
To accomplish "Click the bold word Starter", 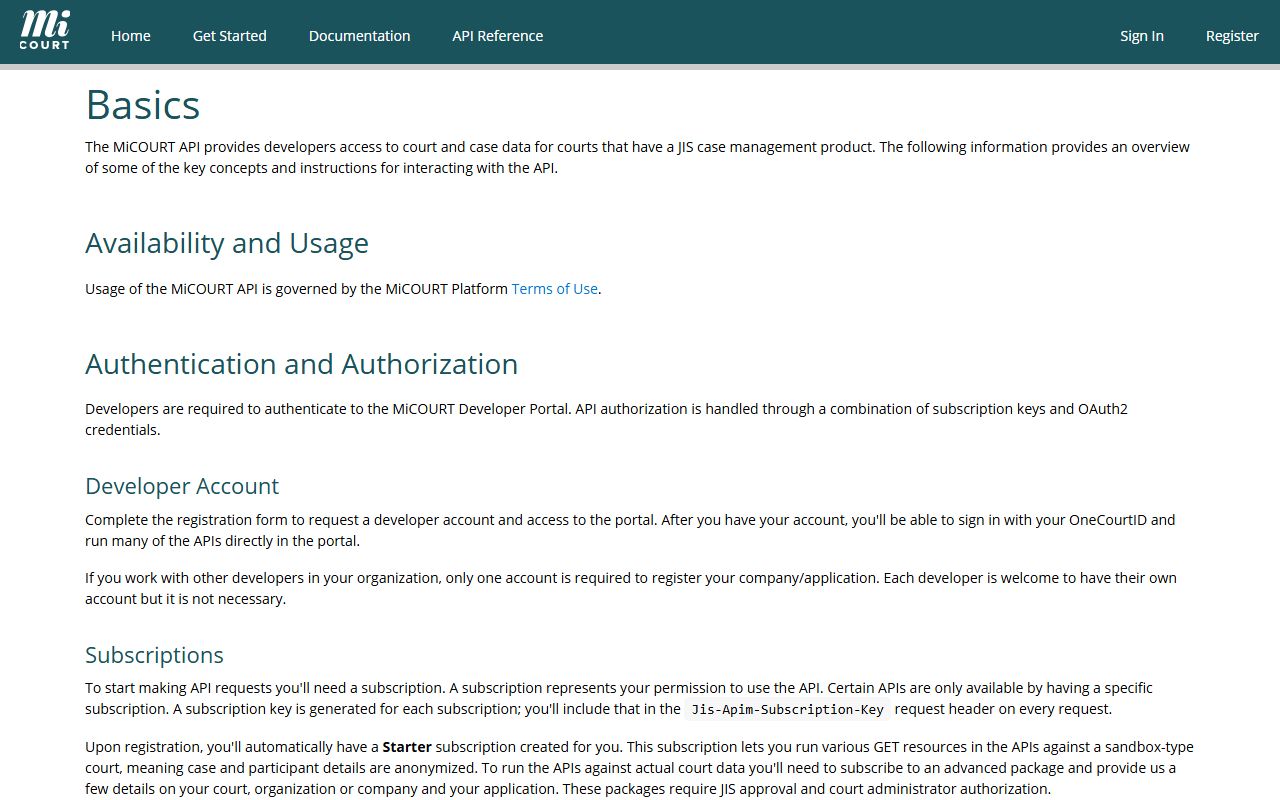I will pyautogui.click(x=407, y=747).
